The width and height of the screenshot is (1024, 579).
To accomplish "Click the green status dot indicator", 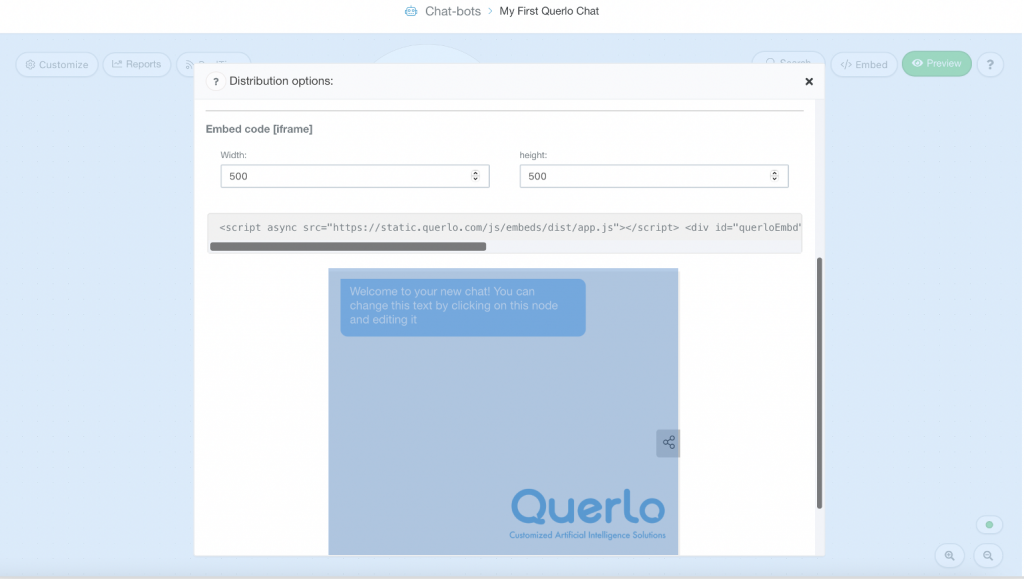I will coord(989,525).
